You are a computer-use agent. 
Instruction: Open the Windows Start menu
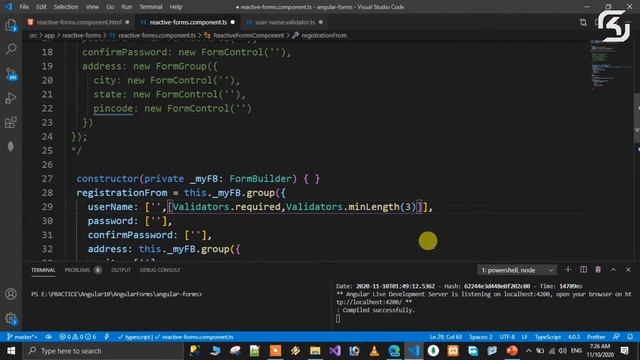11,351
